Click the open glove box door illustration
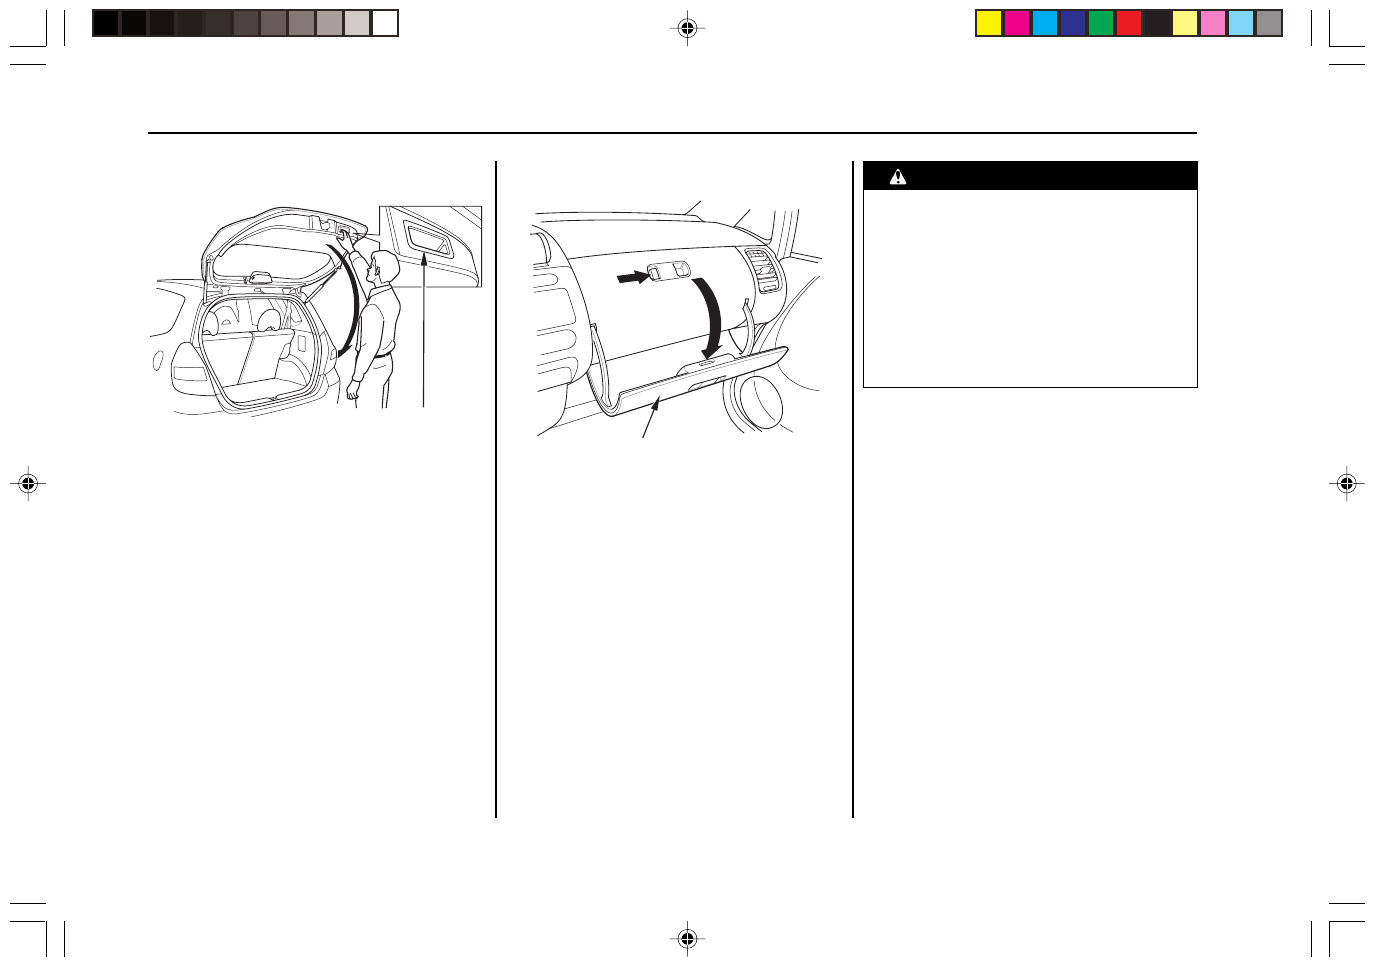Screen dimensions: 1374x966 (x=690, y=384)
